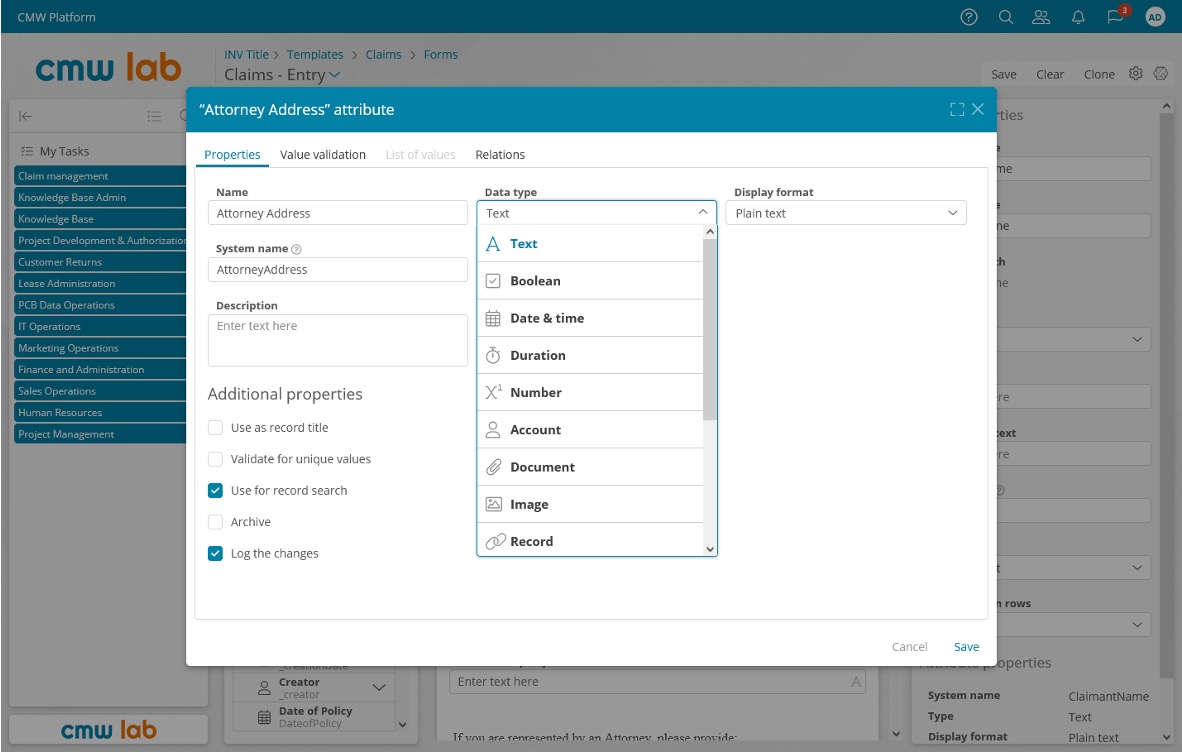The width and height of the screenshot is (1182, 752).
Task: Open the Display format dropdown
Action: (846, 213)
